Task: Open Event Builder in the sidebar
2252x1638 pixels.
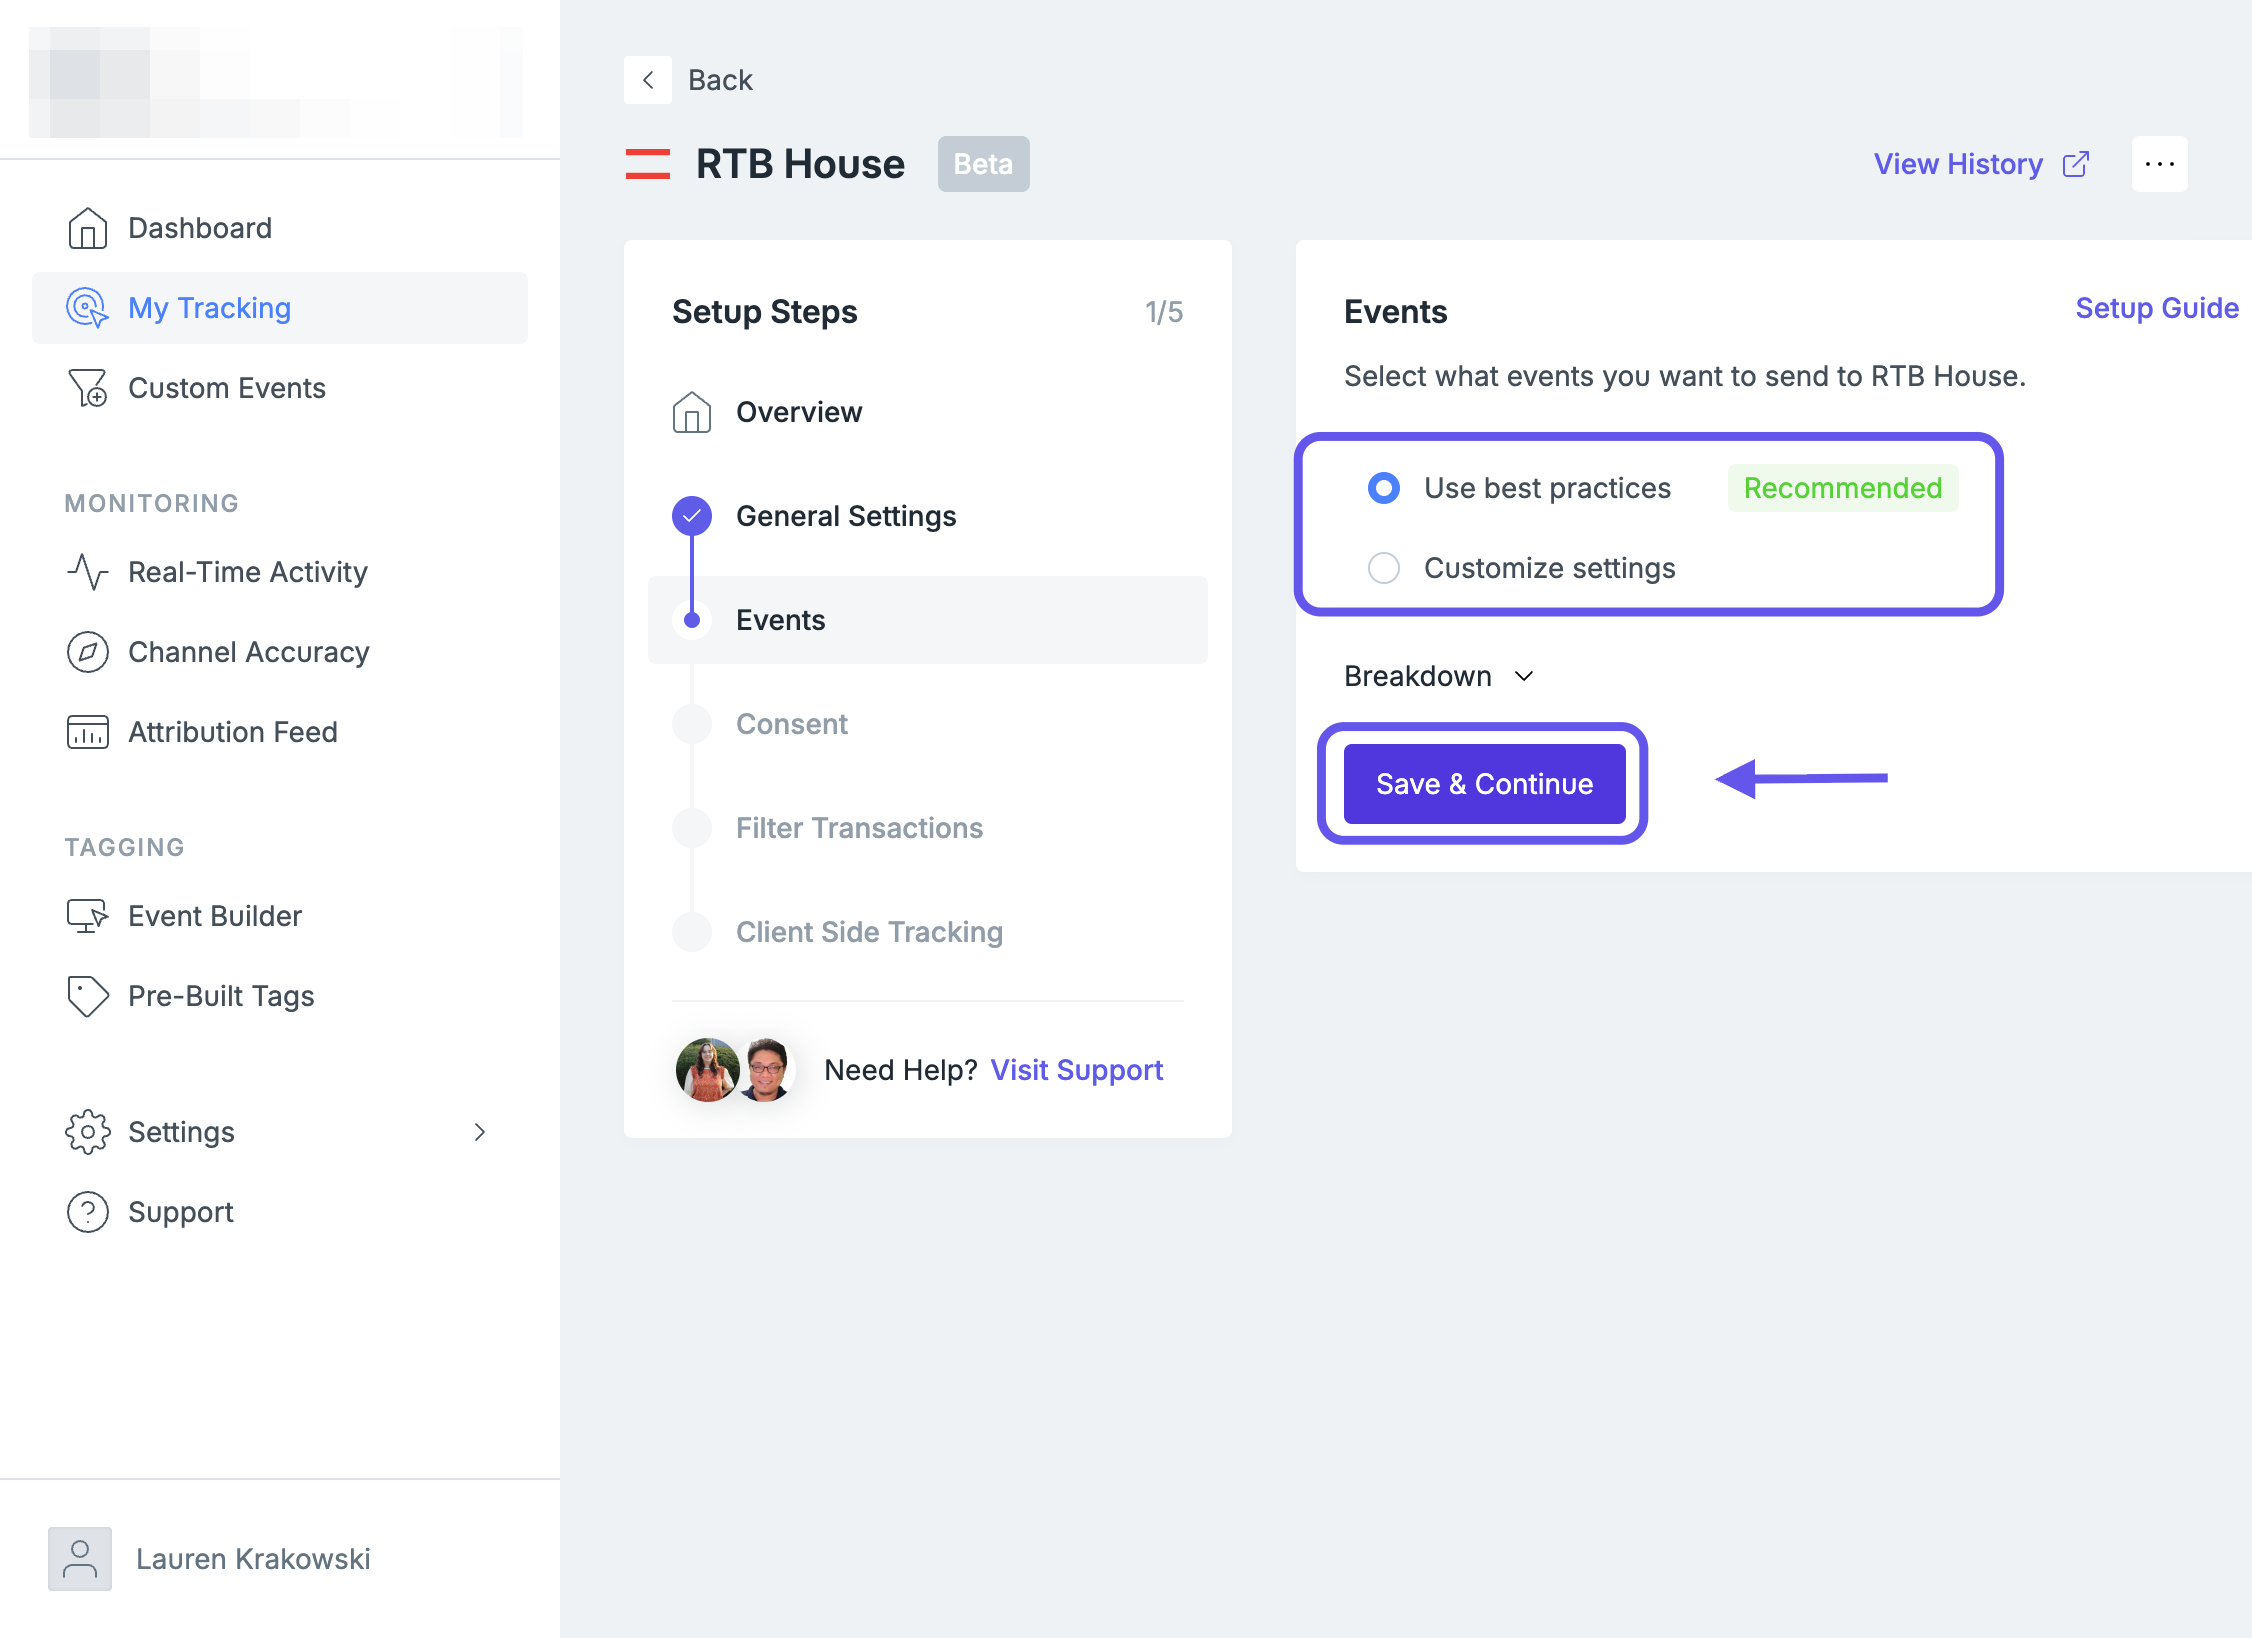Action: coord(280,916)
